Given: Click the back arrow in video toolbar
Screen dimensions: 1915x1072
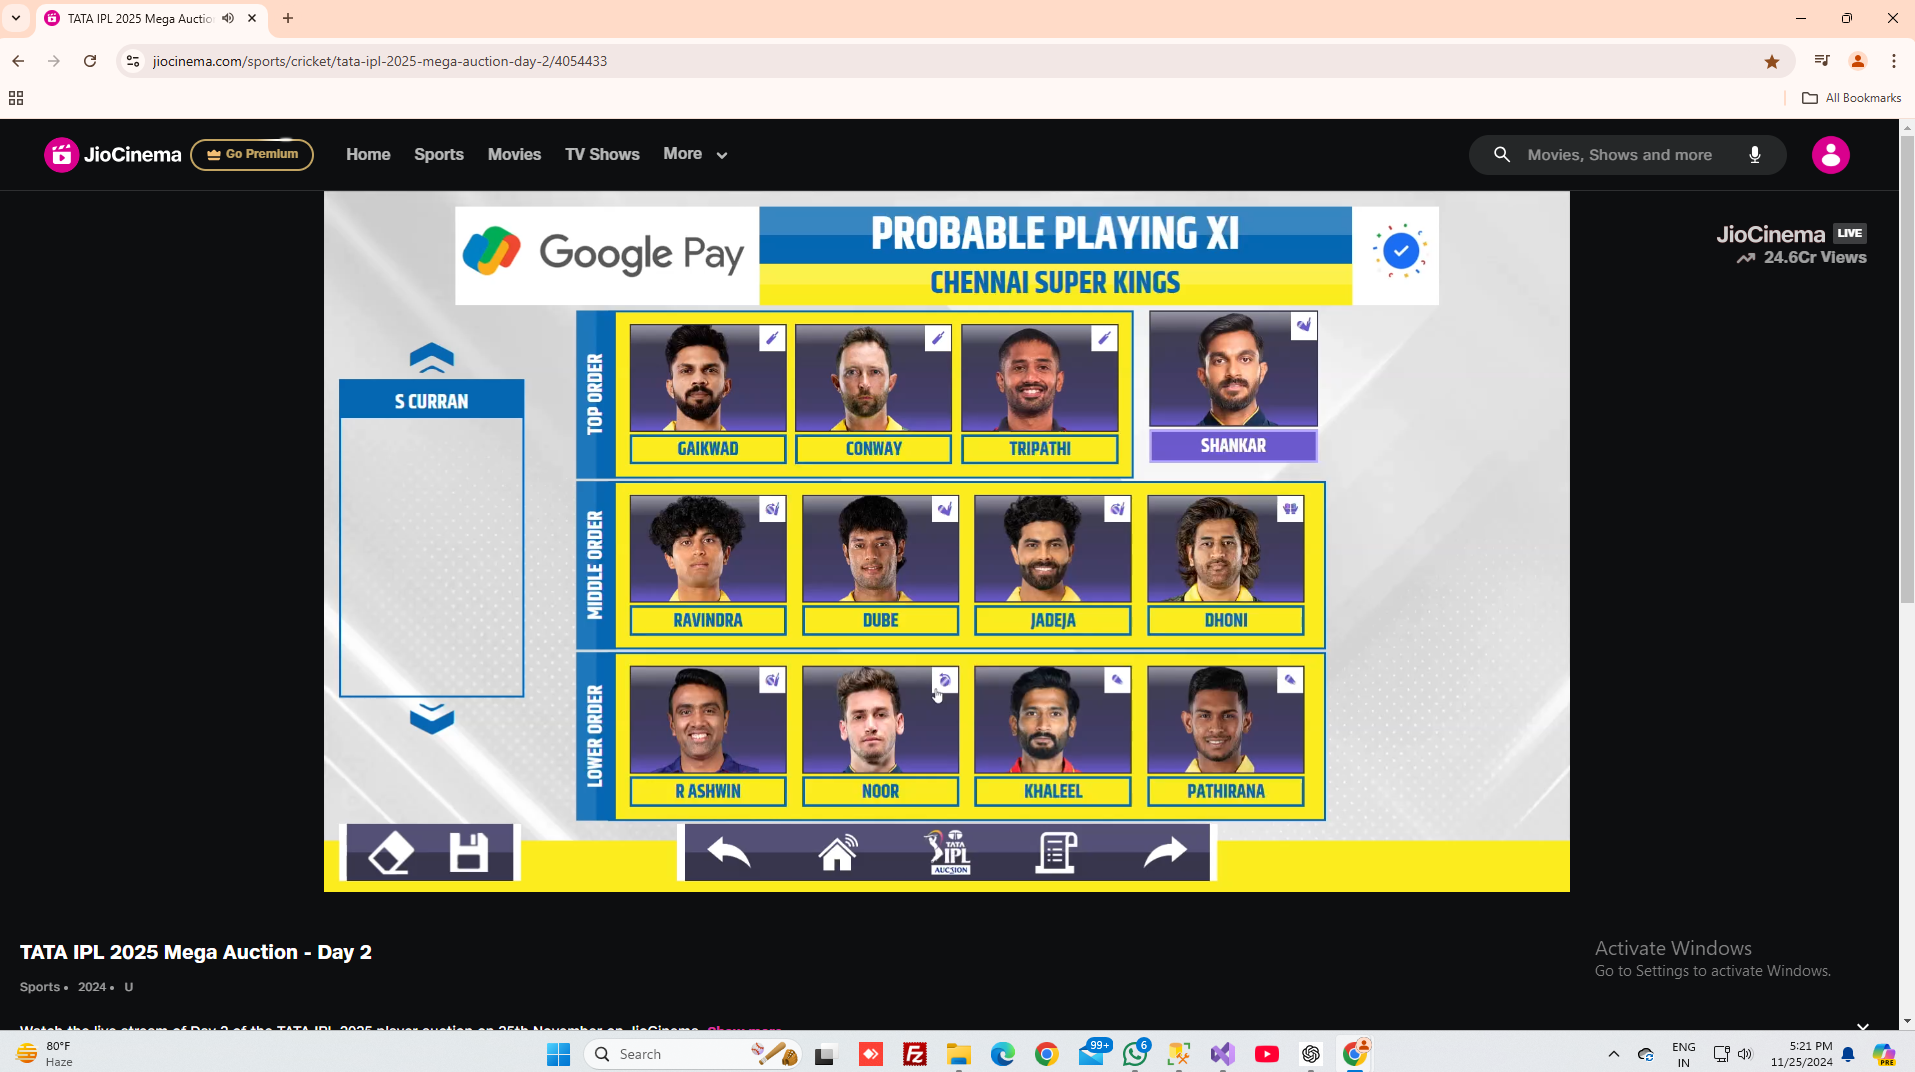Looking at the screenshot, I should coord(728,853).
